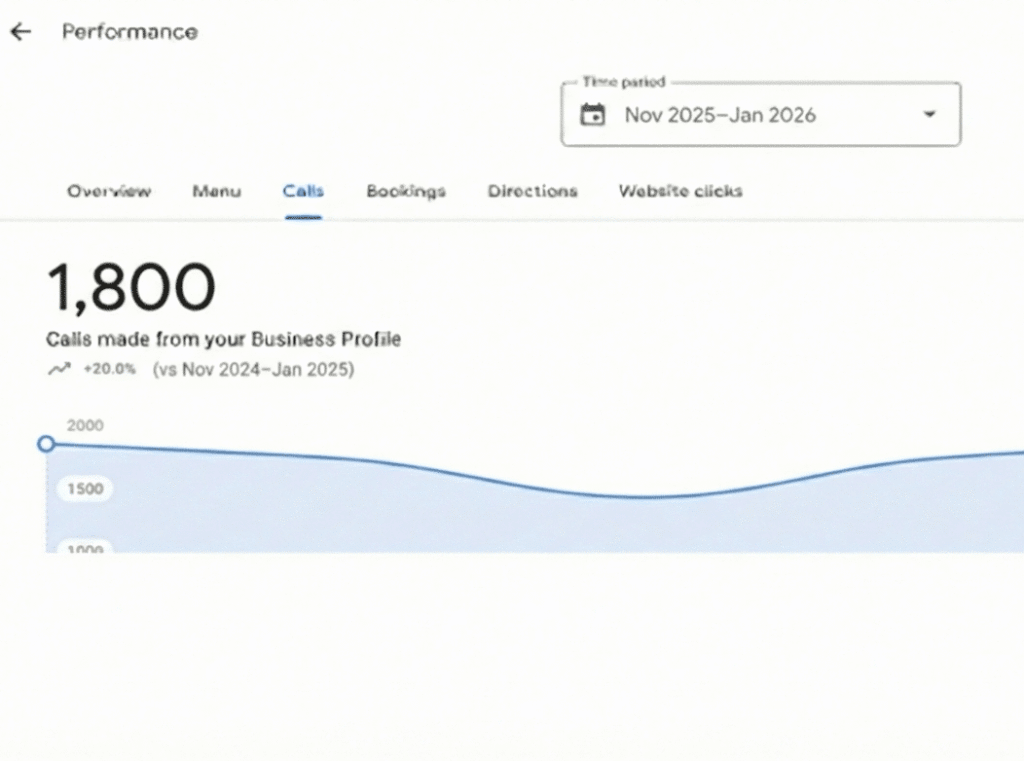Click the 1500 gridline label

[85, 489]
